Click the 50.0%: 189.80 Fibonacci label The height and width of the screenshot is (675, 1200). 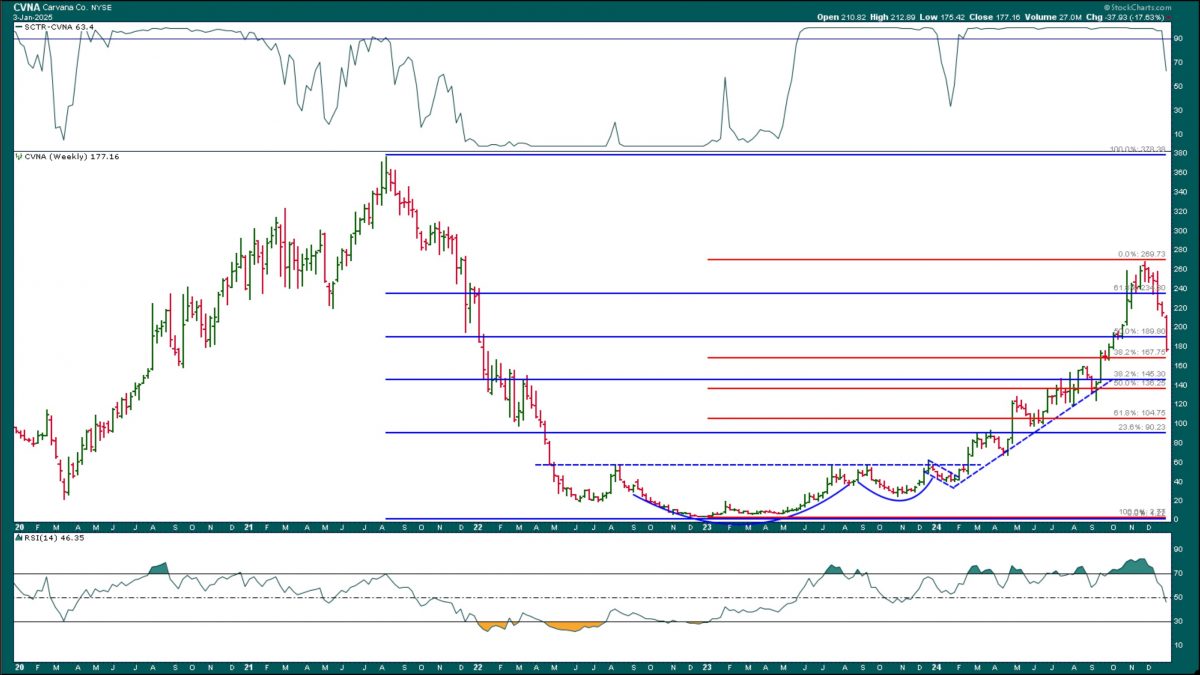pyautogui.click(x=1142, y=331)
